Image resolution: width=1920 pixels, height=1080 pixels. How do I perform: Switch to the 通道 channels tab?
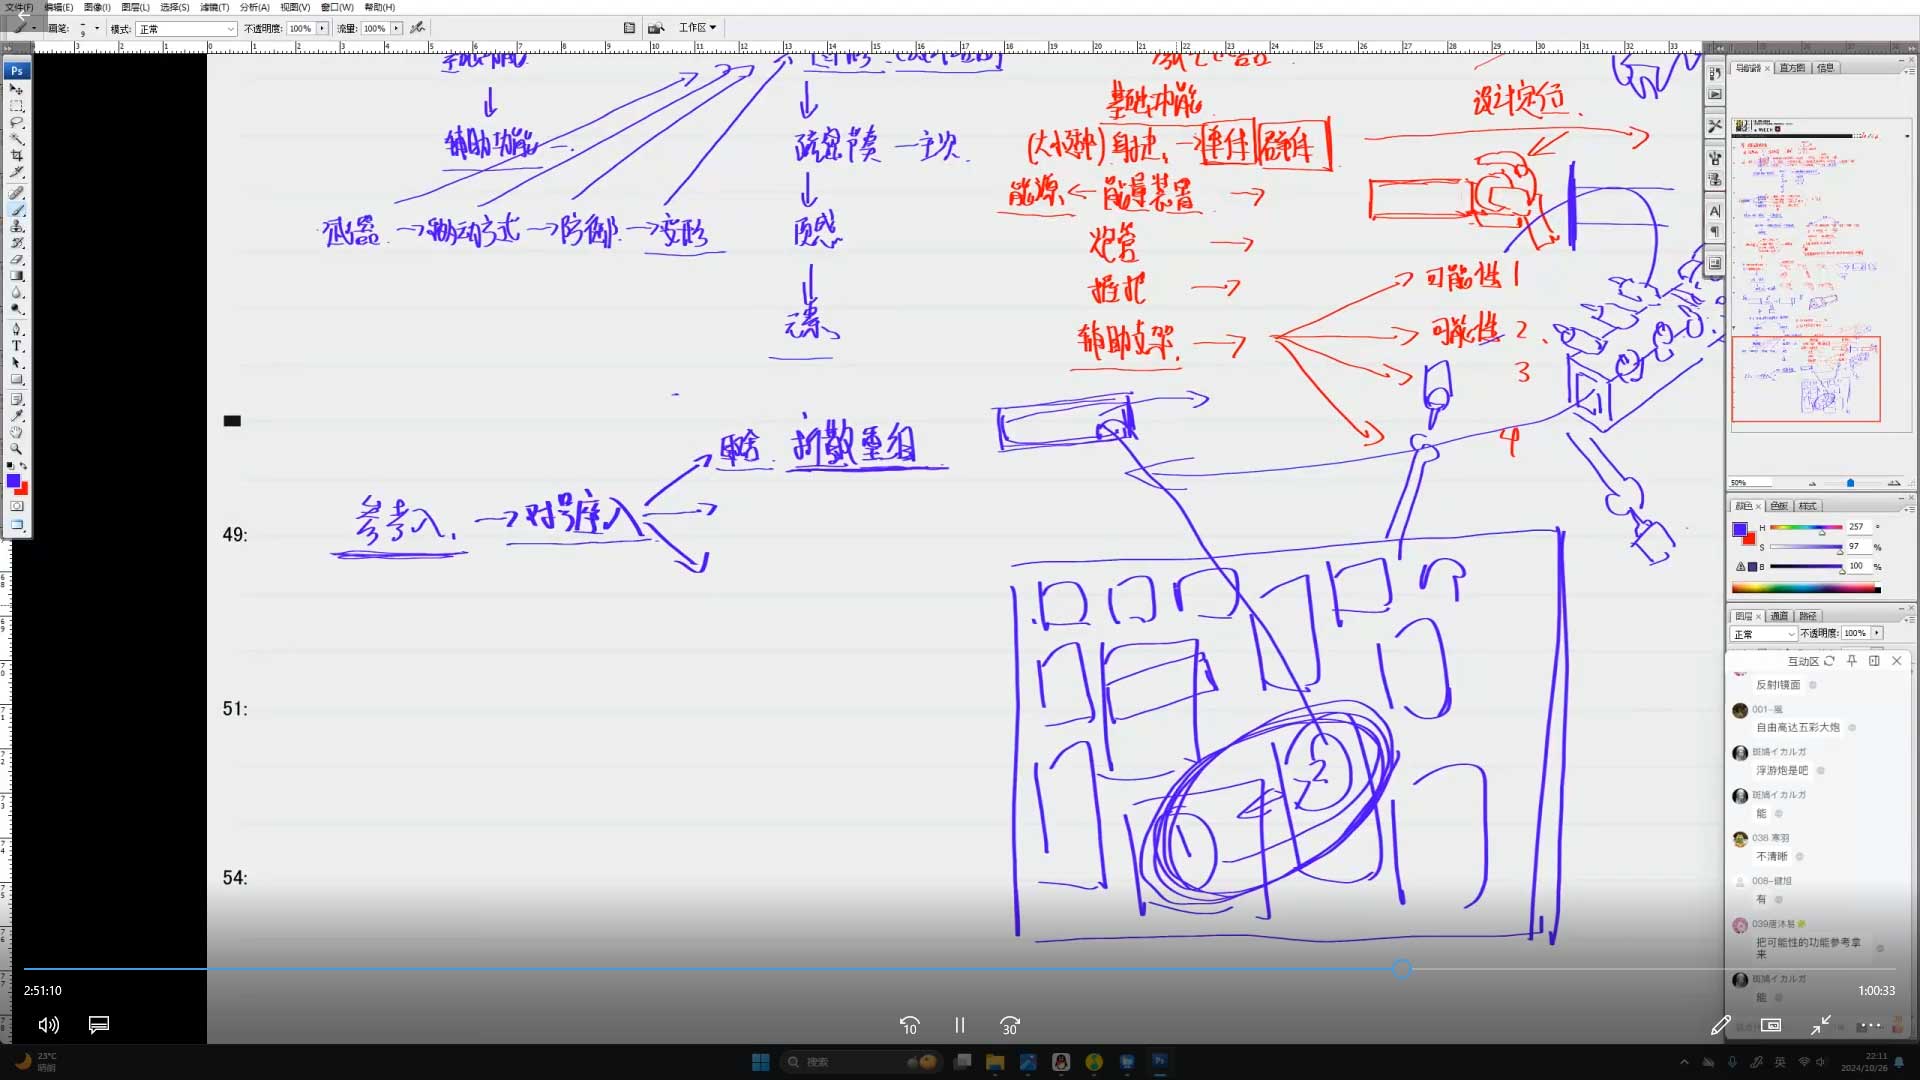(1780, 616)
